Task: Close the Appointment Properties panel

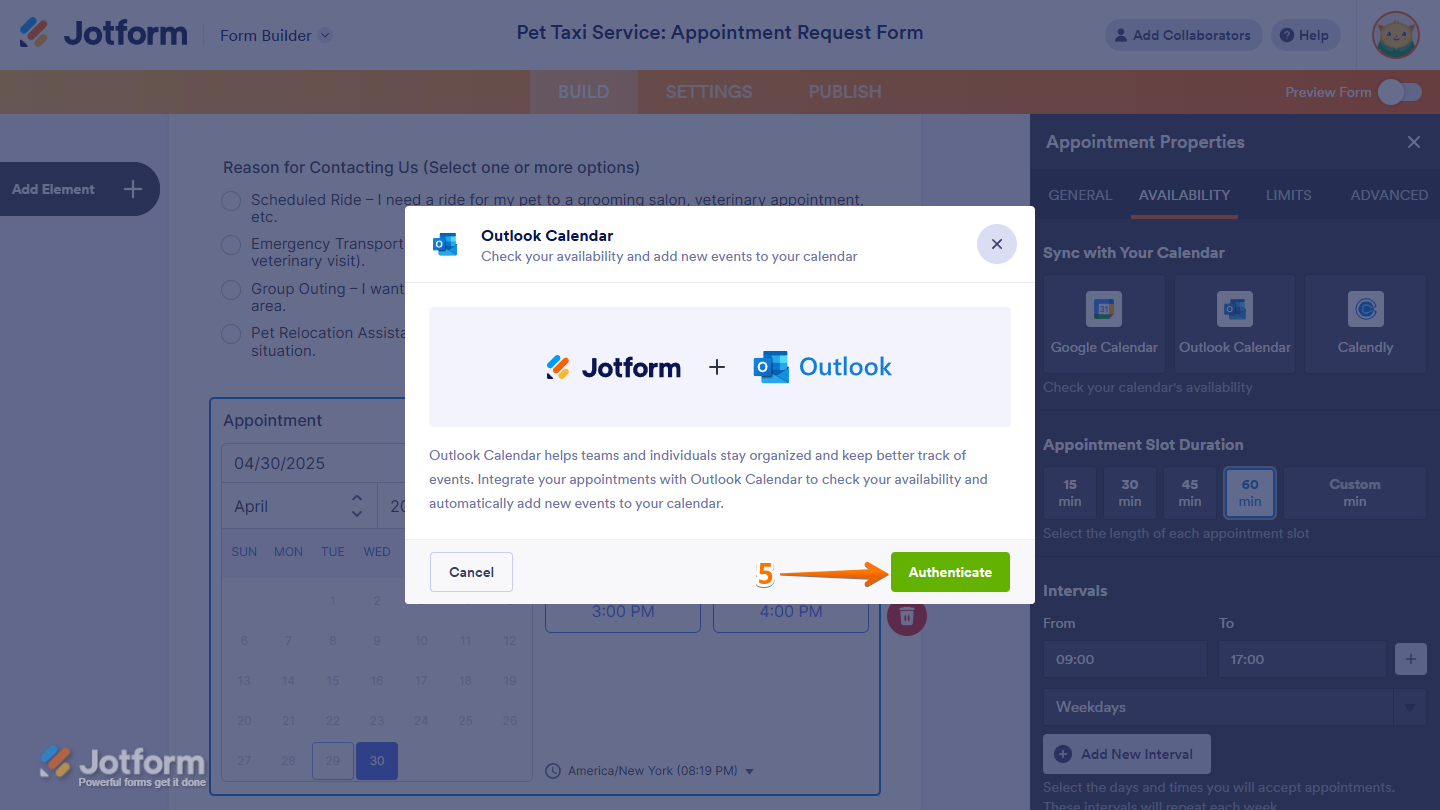Action: click(x=1414, y=142)
